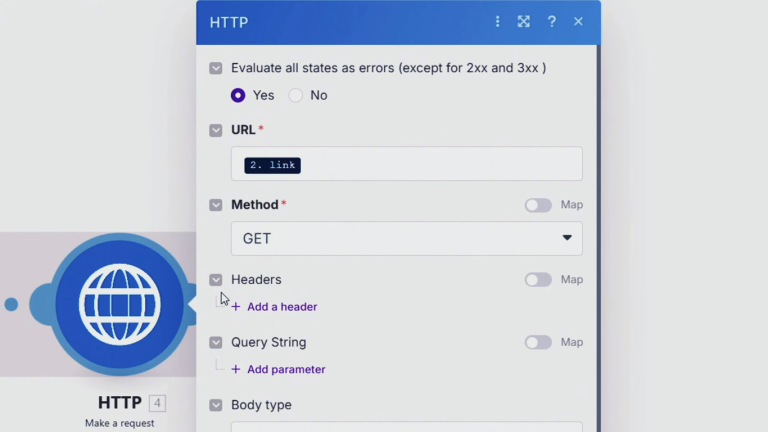Close the HTTP settings dialog
The height and width of the screenshot is (432, 768).
pos(578,22)
